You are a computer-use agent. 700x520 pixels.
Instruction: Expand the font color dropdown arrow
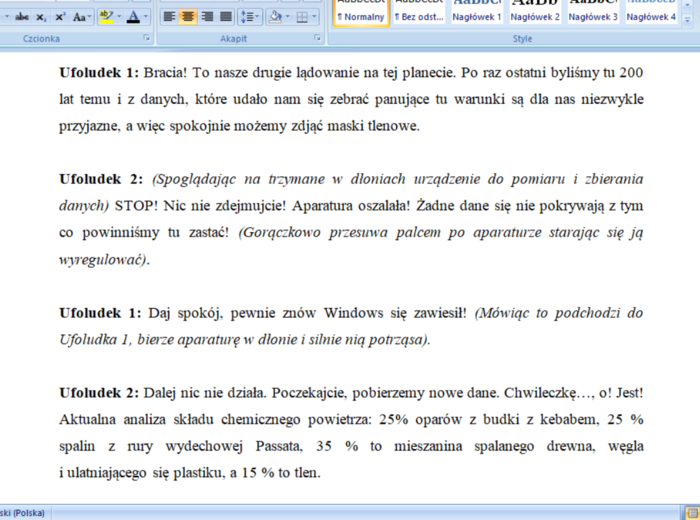click(147, 17)
